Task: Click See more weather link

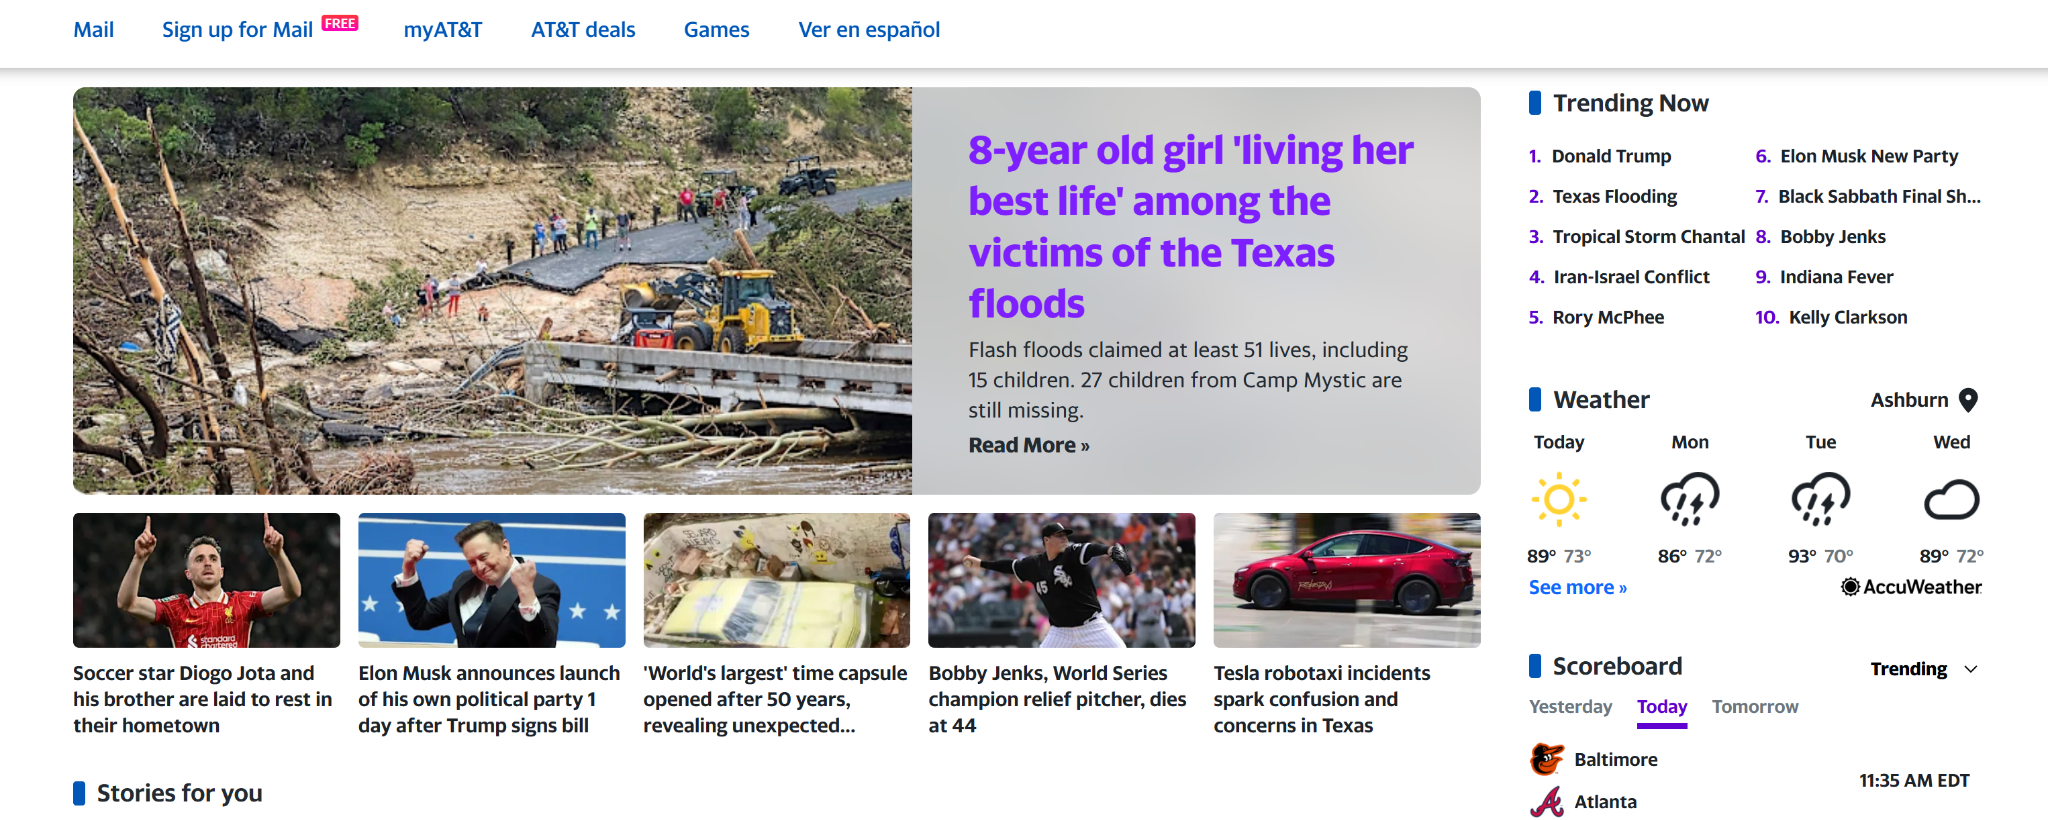Action: pos(1577,587)
